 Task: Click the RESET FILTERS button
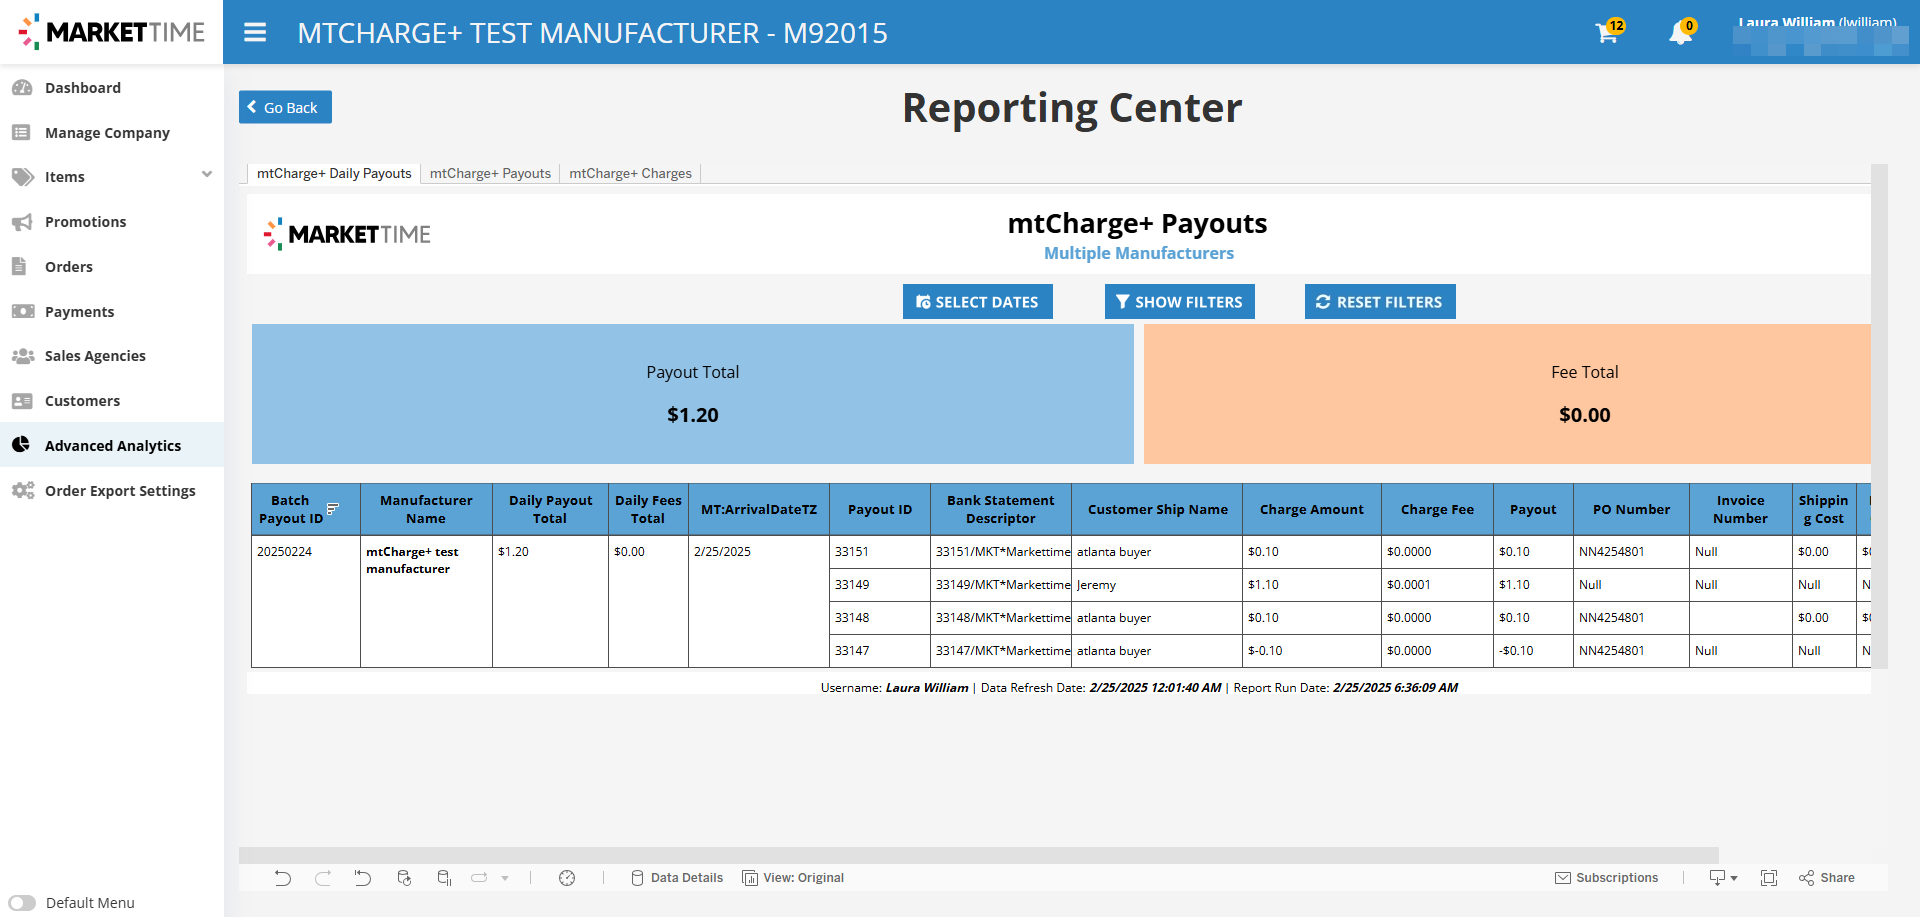coord(1380,301)
